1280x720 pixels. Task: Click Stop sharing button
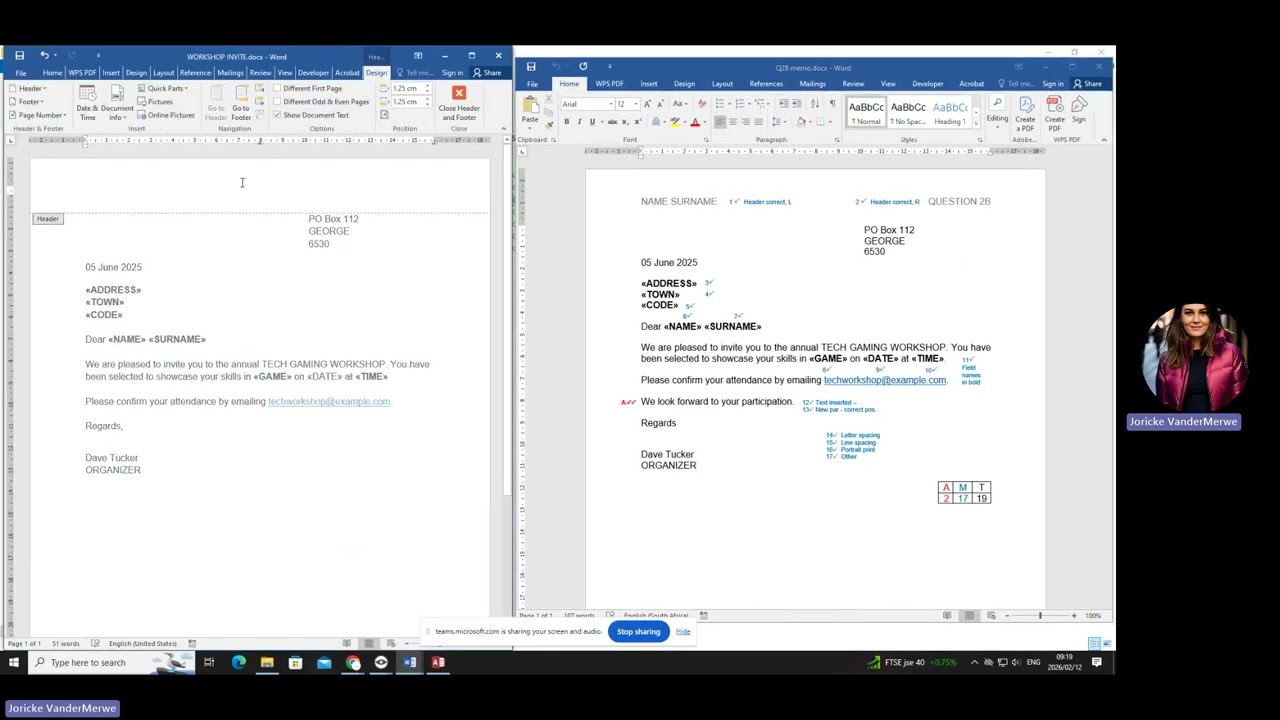tap(638, 632)
